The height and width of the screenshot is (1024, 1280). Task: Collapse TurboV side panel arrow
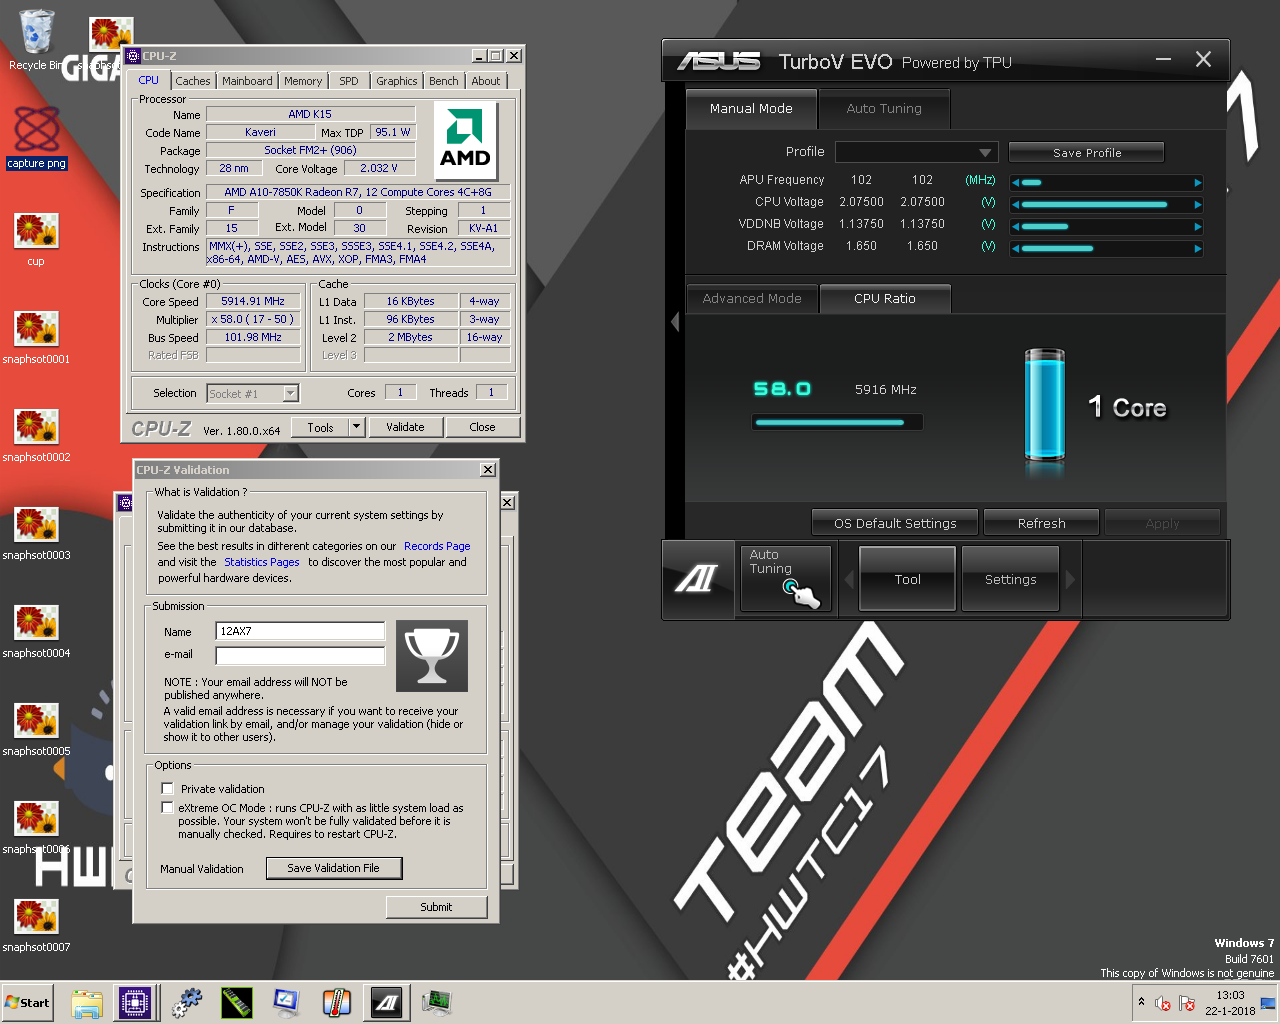(x=675, y=322)
